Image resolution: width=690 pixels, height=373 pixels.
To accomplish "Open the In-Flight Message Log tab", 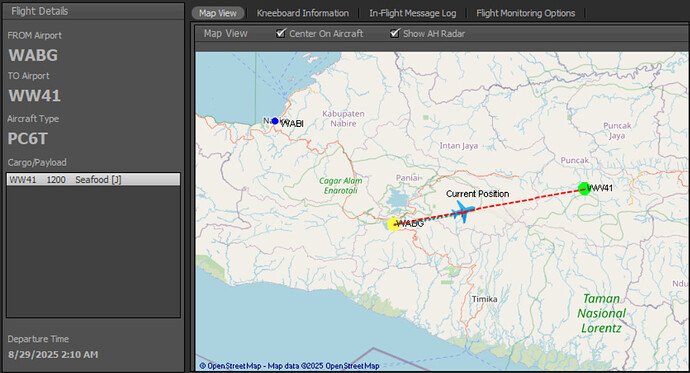I will click(x=413, y=13).
